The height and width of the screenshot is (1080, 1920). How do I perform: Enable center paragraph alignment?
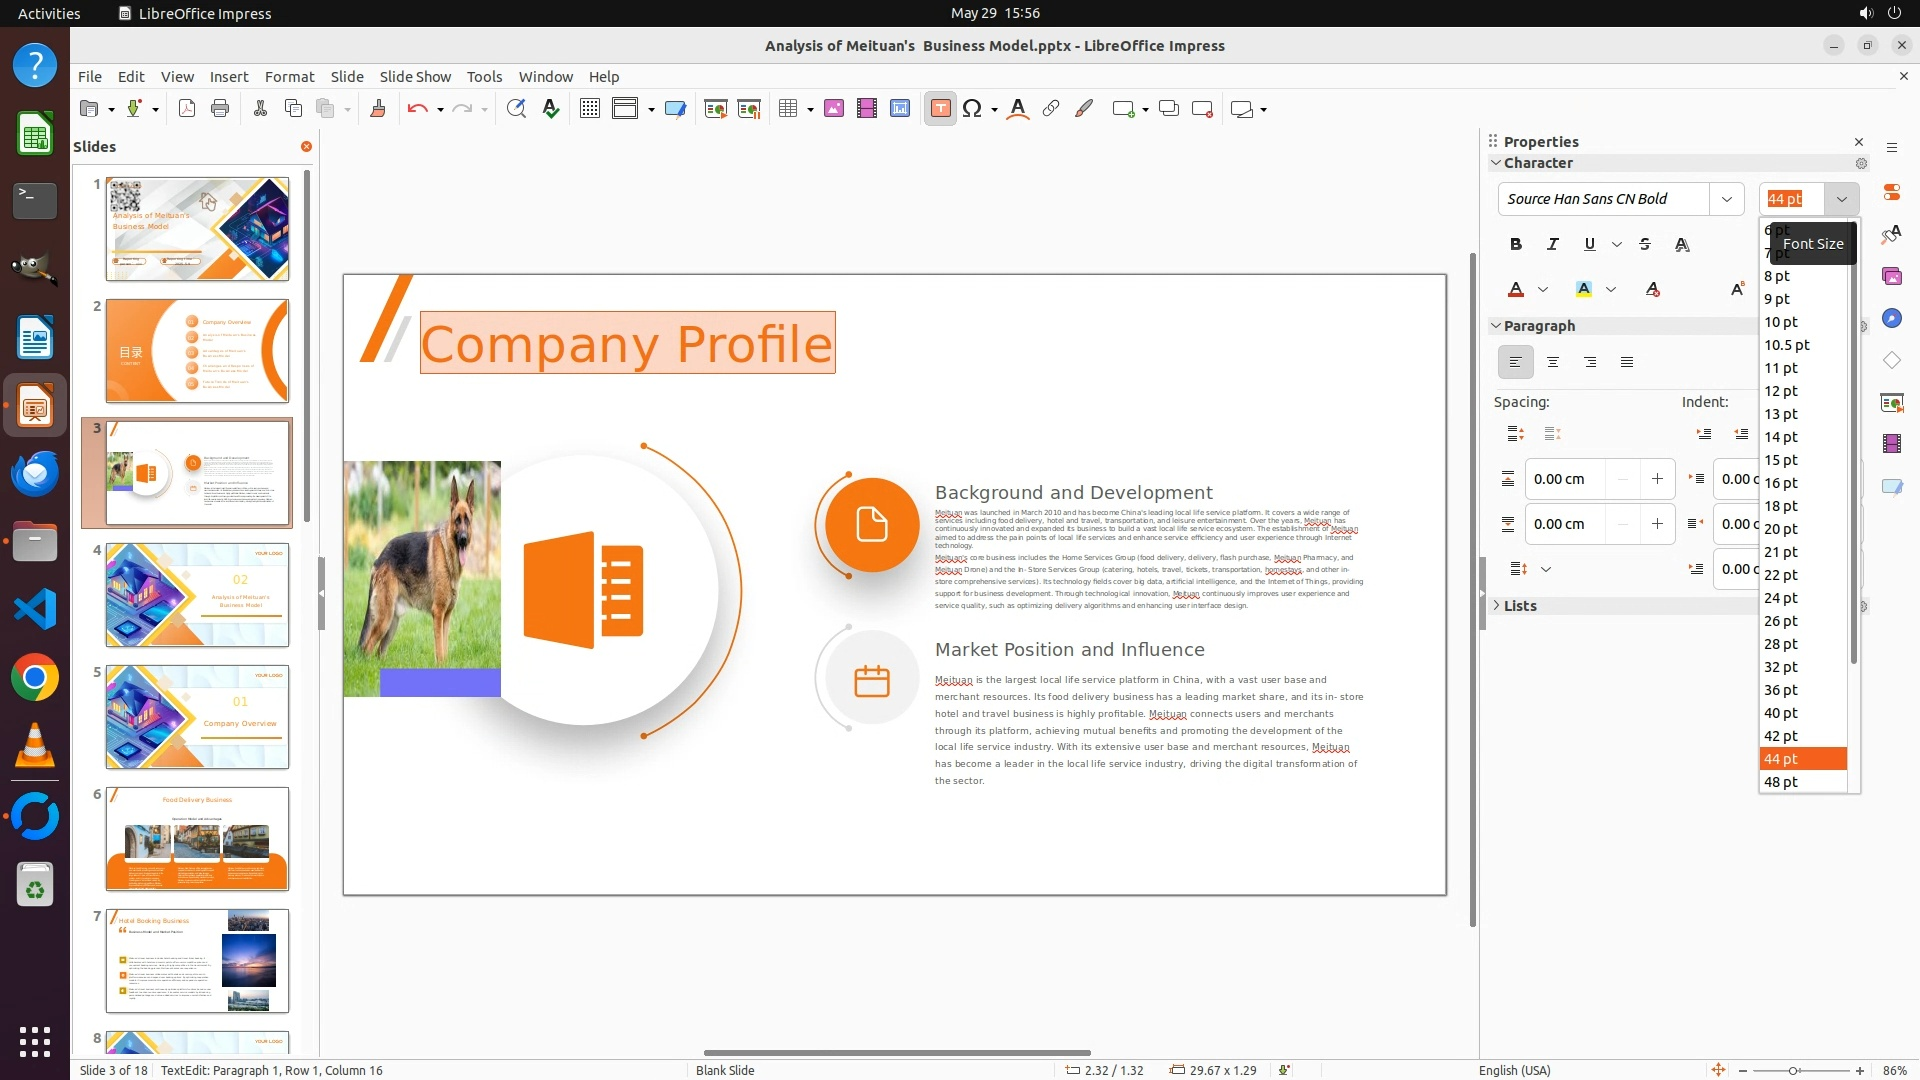[1552, 362]
